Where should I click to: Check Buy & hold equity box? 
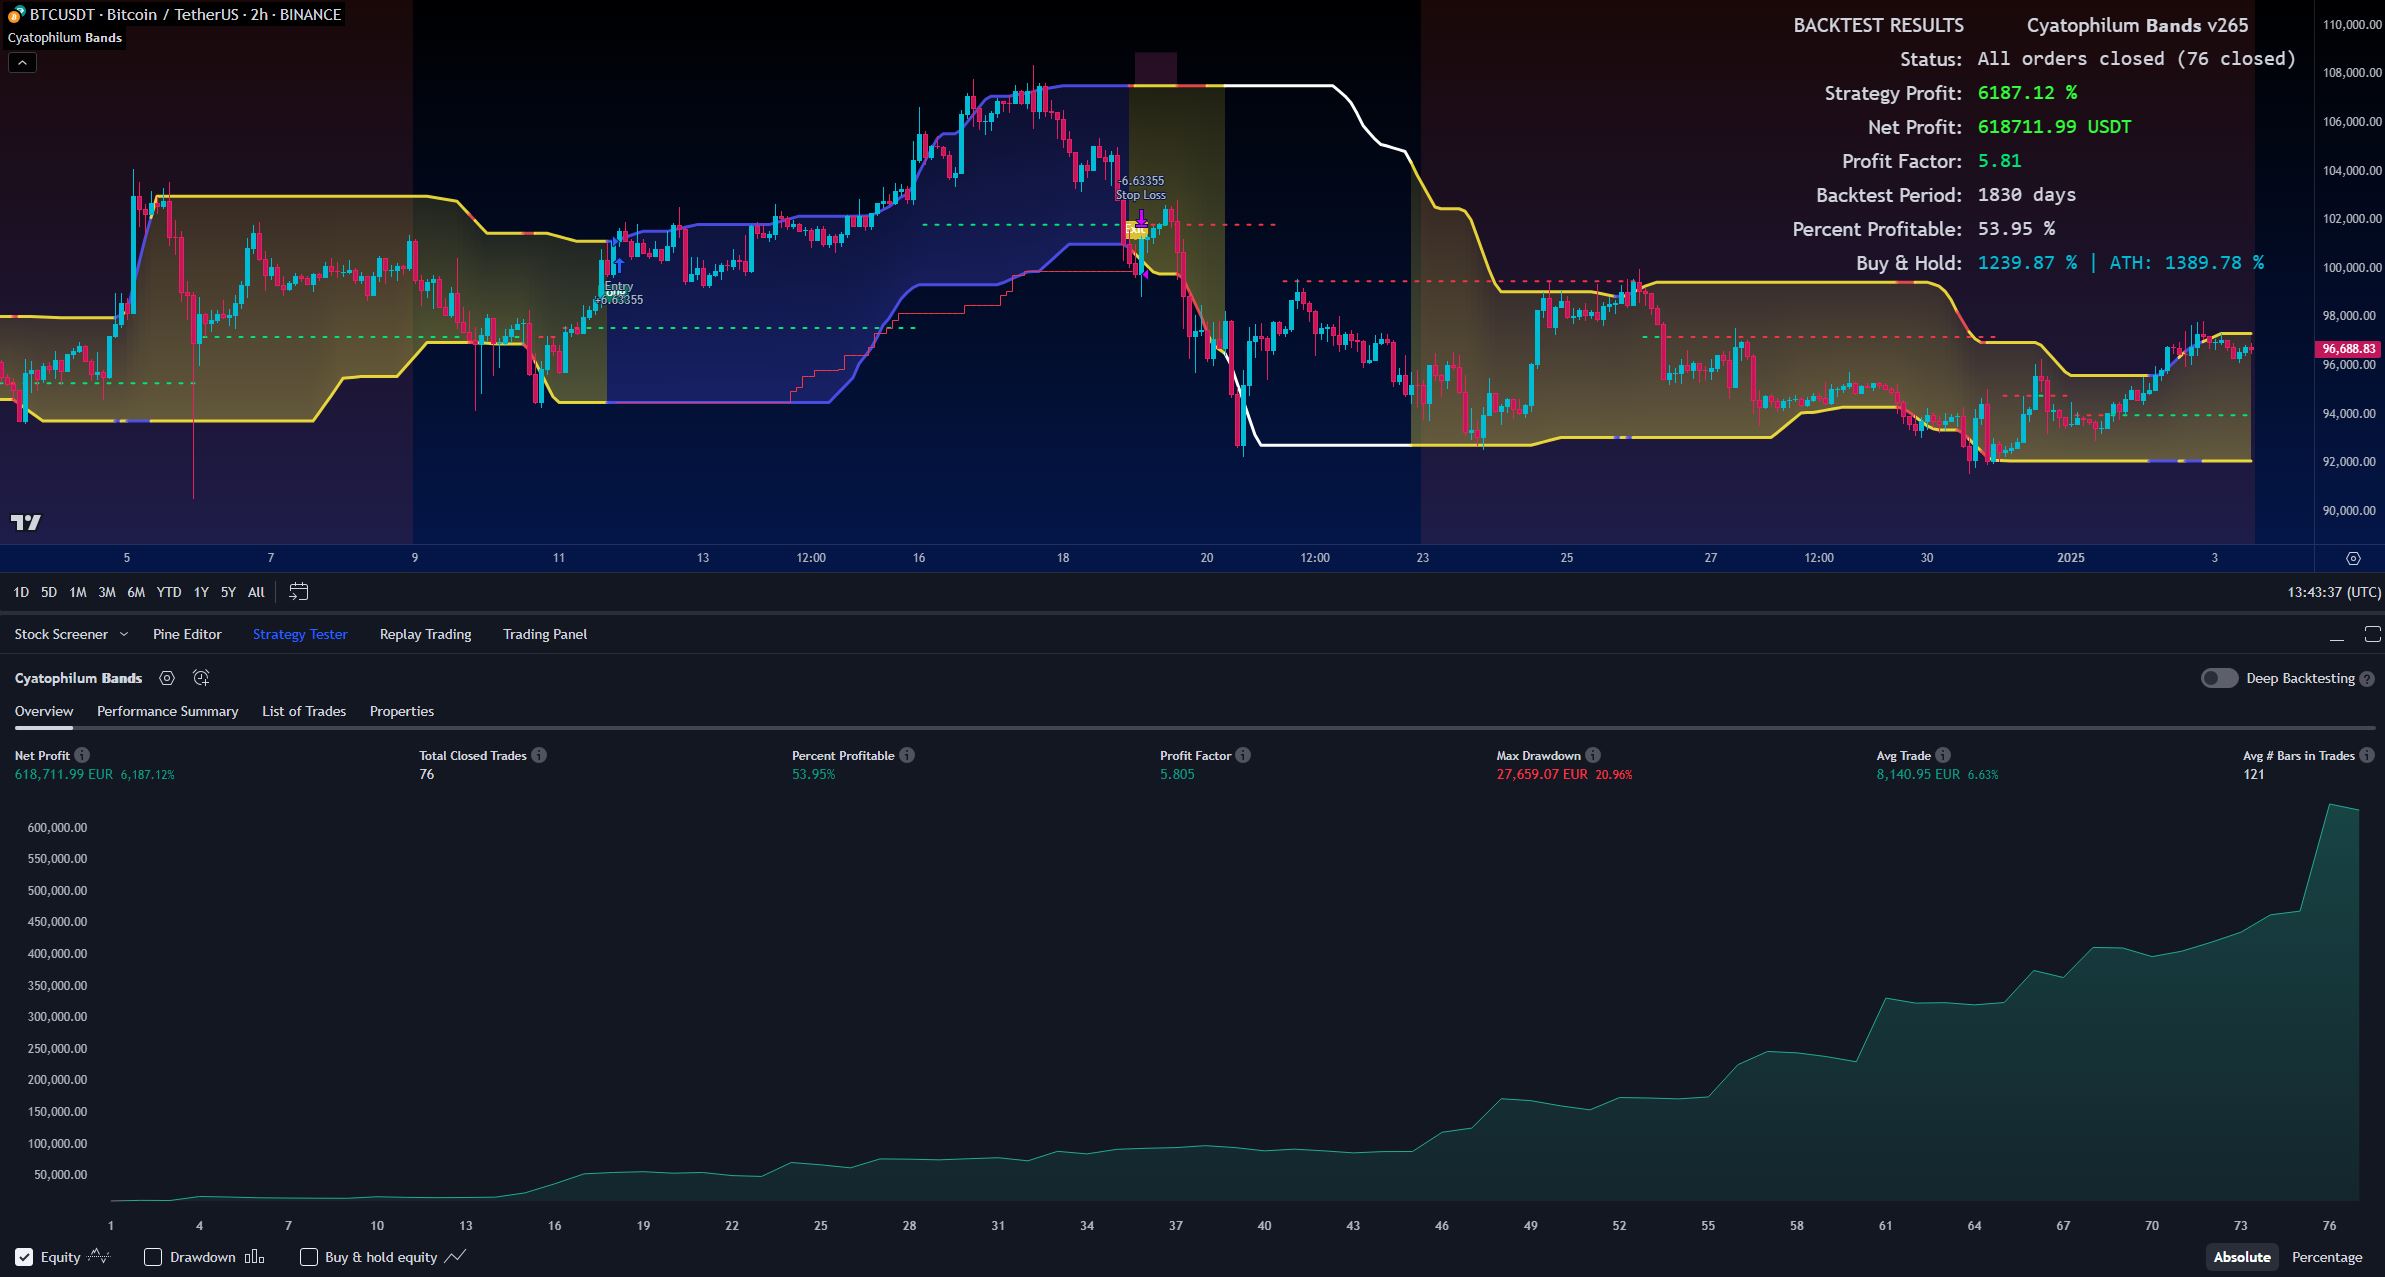pyautogui.click(x=309, y=1257)
